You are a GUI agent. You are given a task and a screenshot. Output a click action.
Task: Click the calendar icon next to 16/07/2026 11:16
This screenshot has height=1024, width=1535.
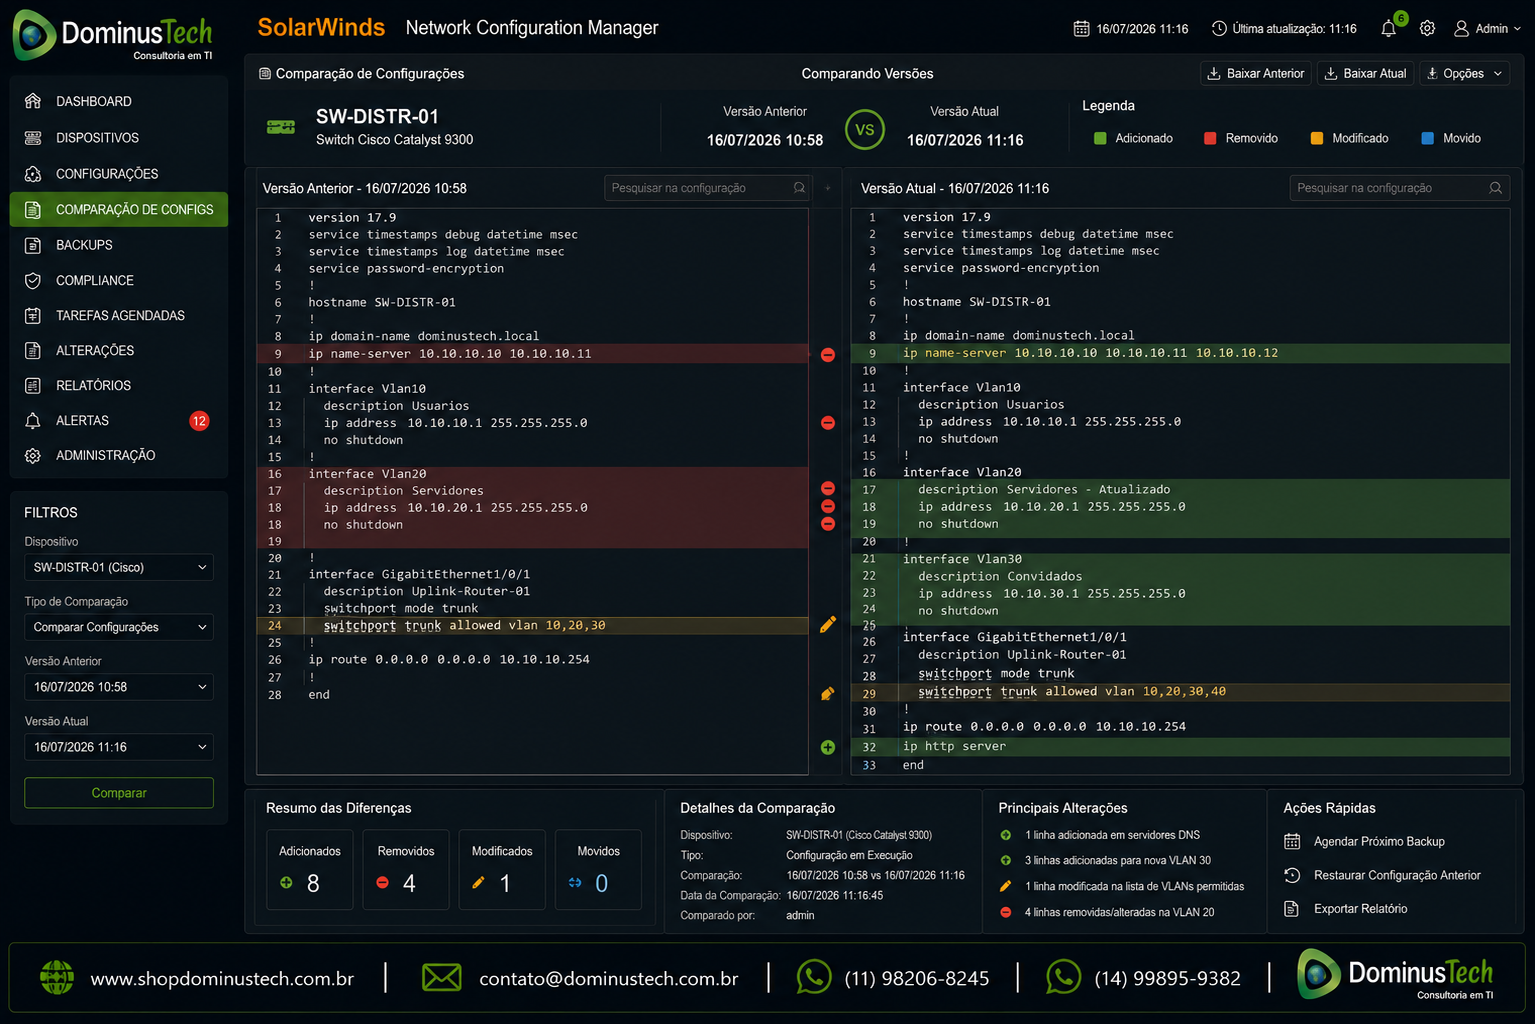[1081, 29]
